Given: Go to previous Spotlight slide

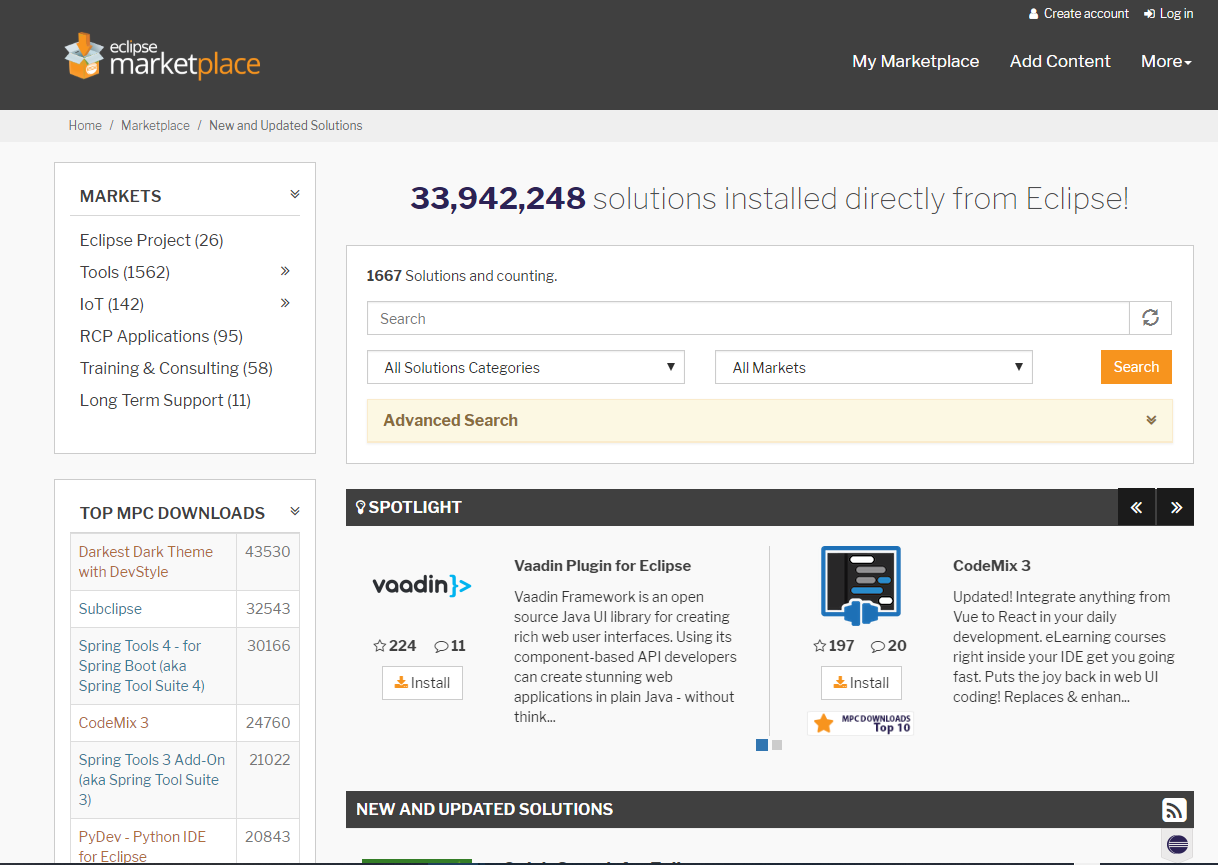Looking at the screenshot, I should coord(1136,507).
